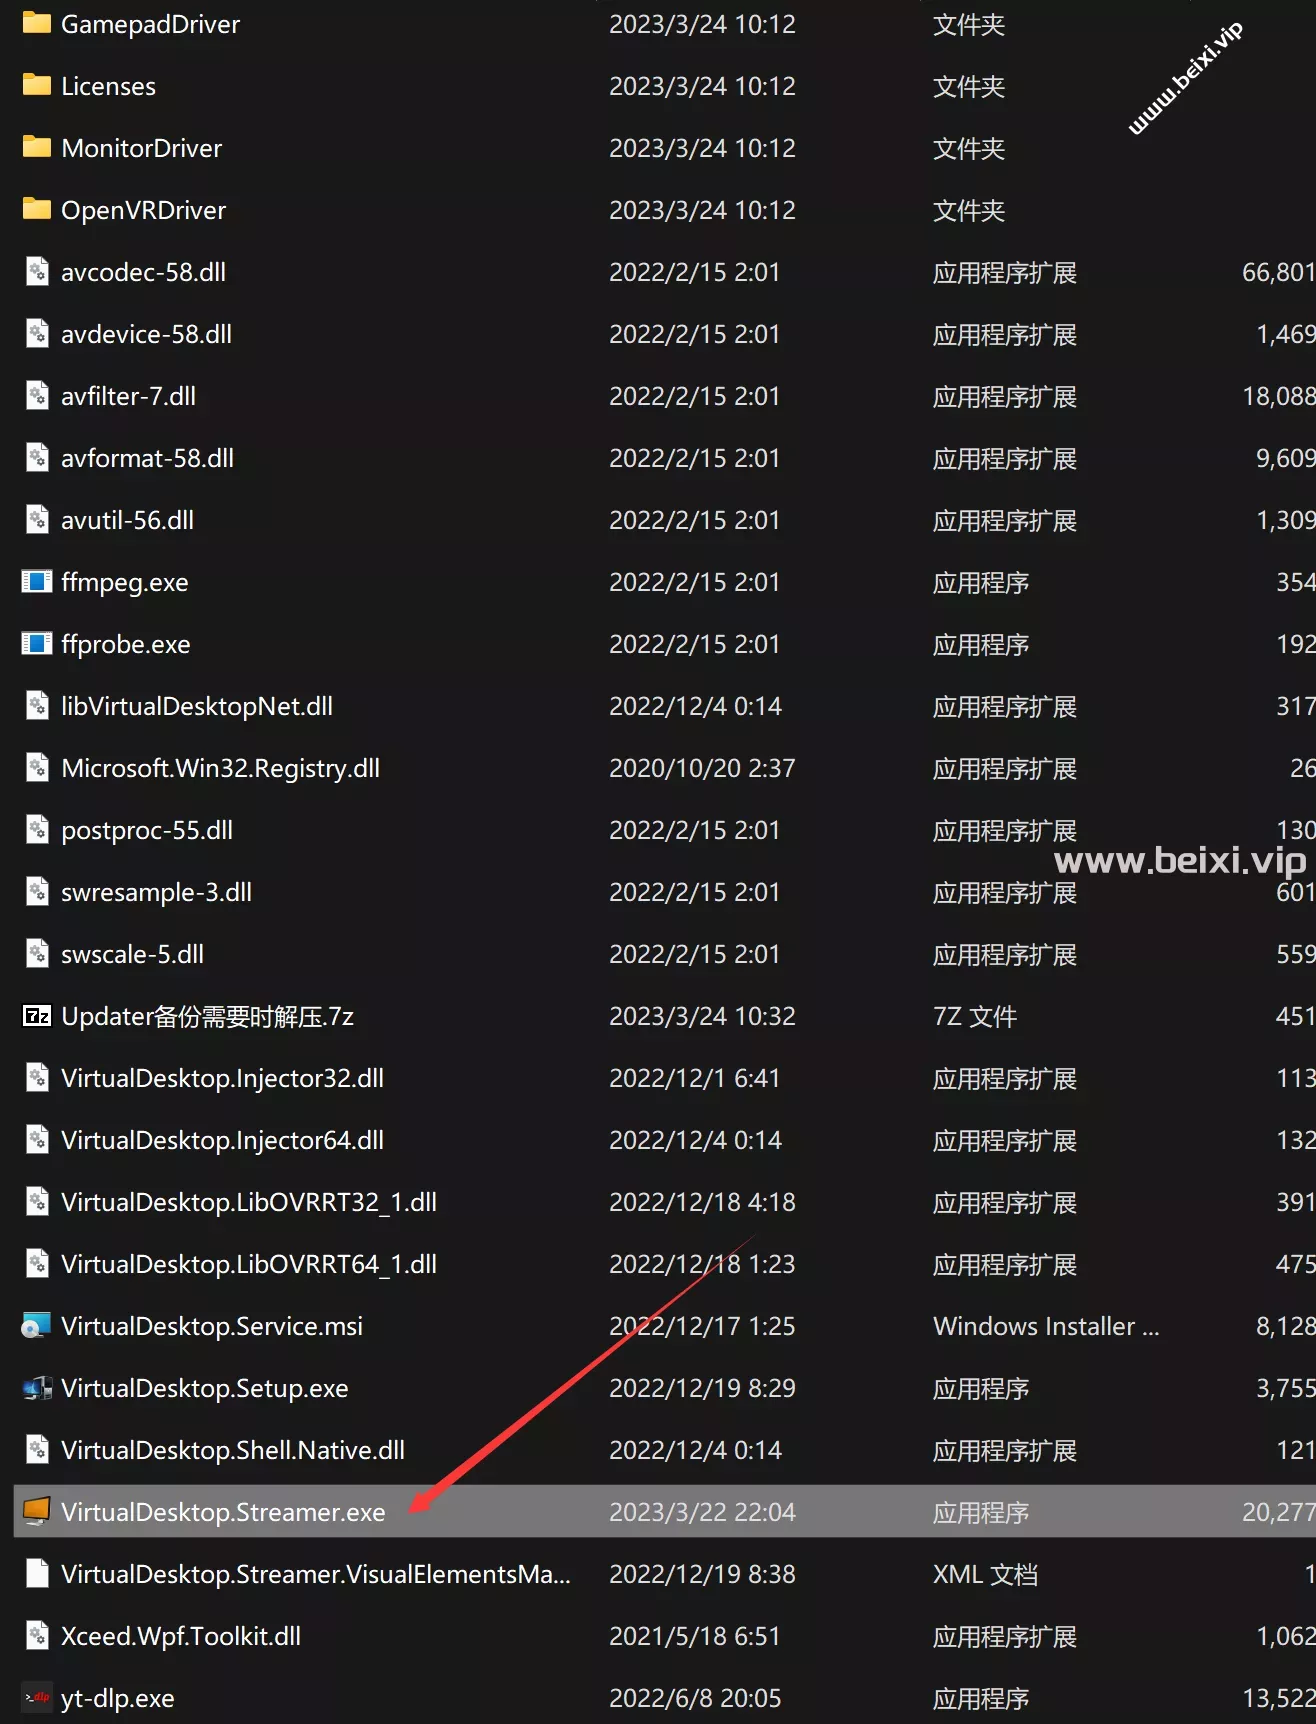Select the Microsoft.Win32.Registry.dll file icon
Viewport: 1316px width, 1724px height.
click(x=37, y=768)
